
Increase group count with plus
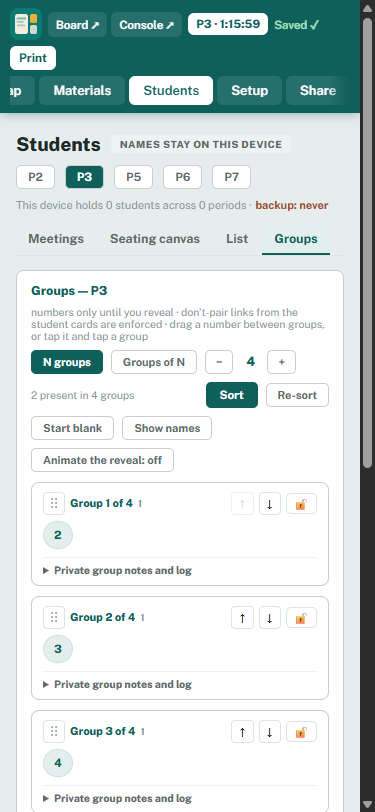pos(281,362)
